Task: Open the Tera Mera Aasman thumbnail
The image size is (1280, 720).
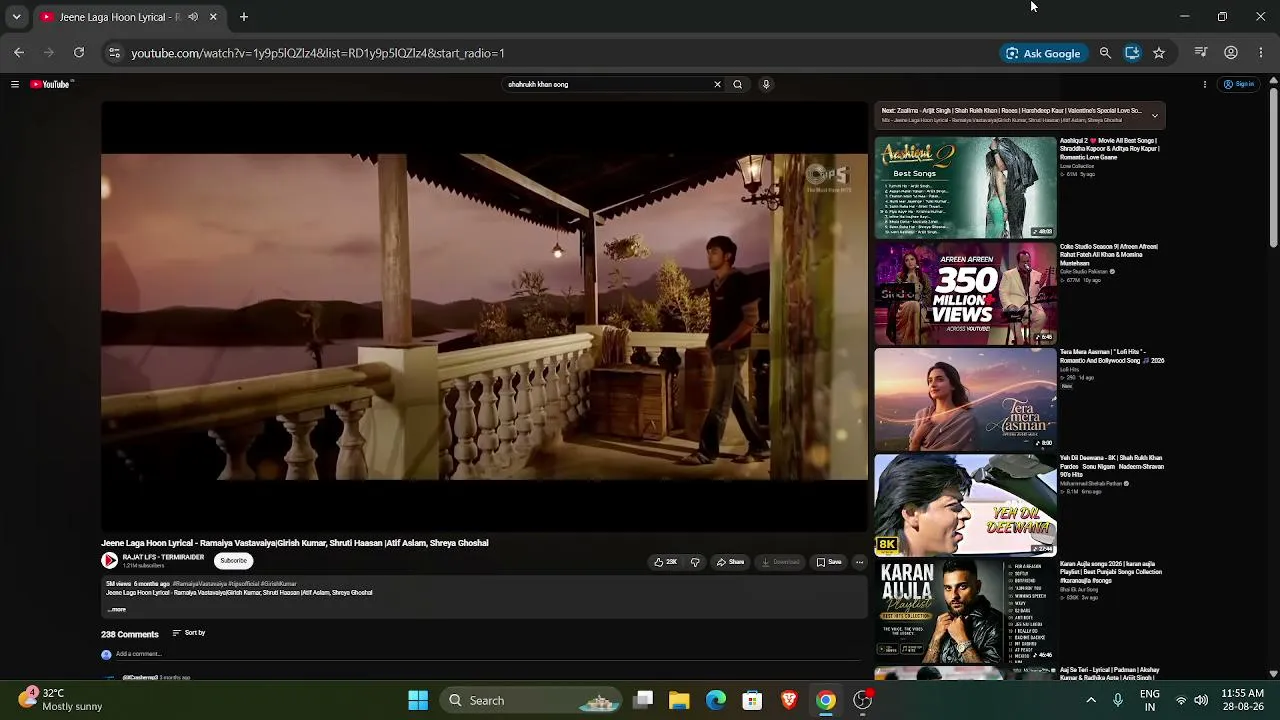Action: point(965,399)
